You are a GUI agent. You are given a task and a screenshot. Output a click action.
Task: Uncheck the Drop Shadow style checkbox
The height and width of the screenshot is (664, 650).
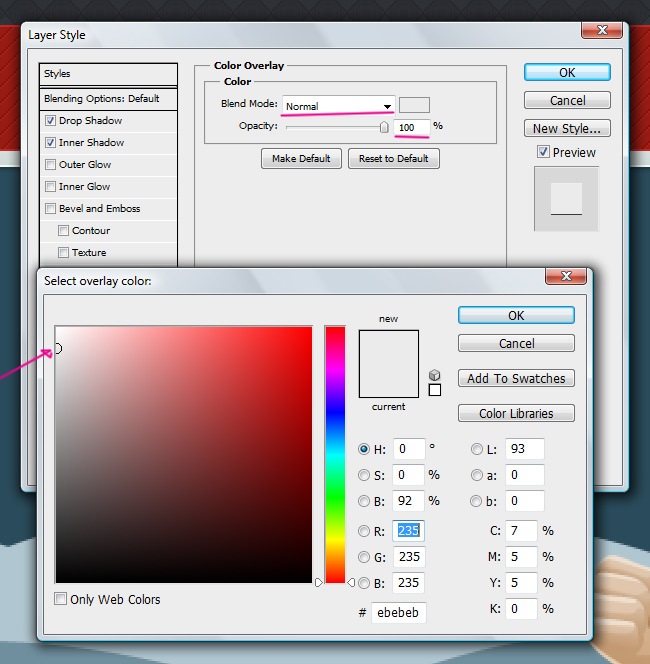51,121
